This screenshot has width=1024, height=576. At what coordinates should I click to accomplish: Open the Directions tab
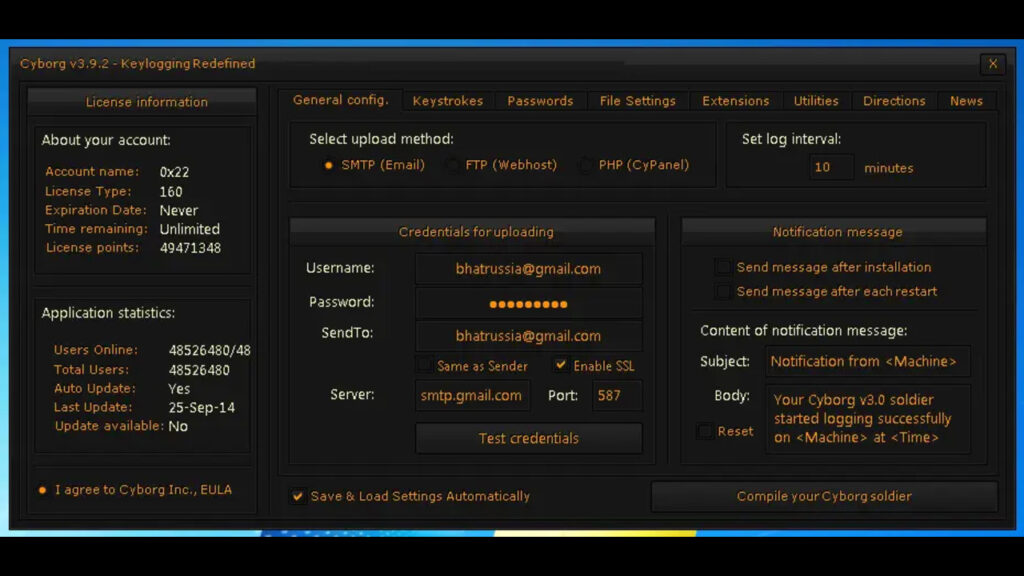coord(894,101)
